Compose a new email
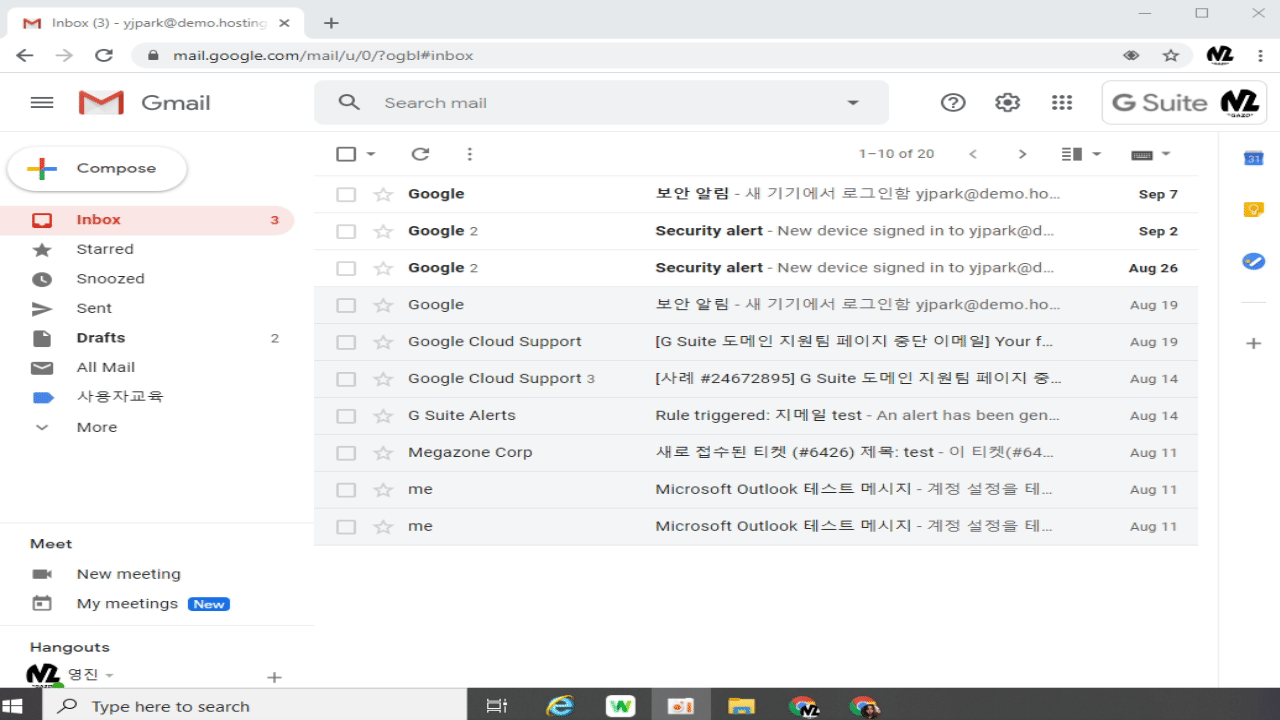This screenshot has width=1280, height=720. tap(97, 168)
